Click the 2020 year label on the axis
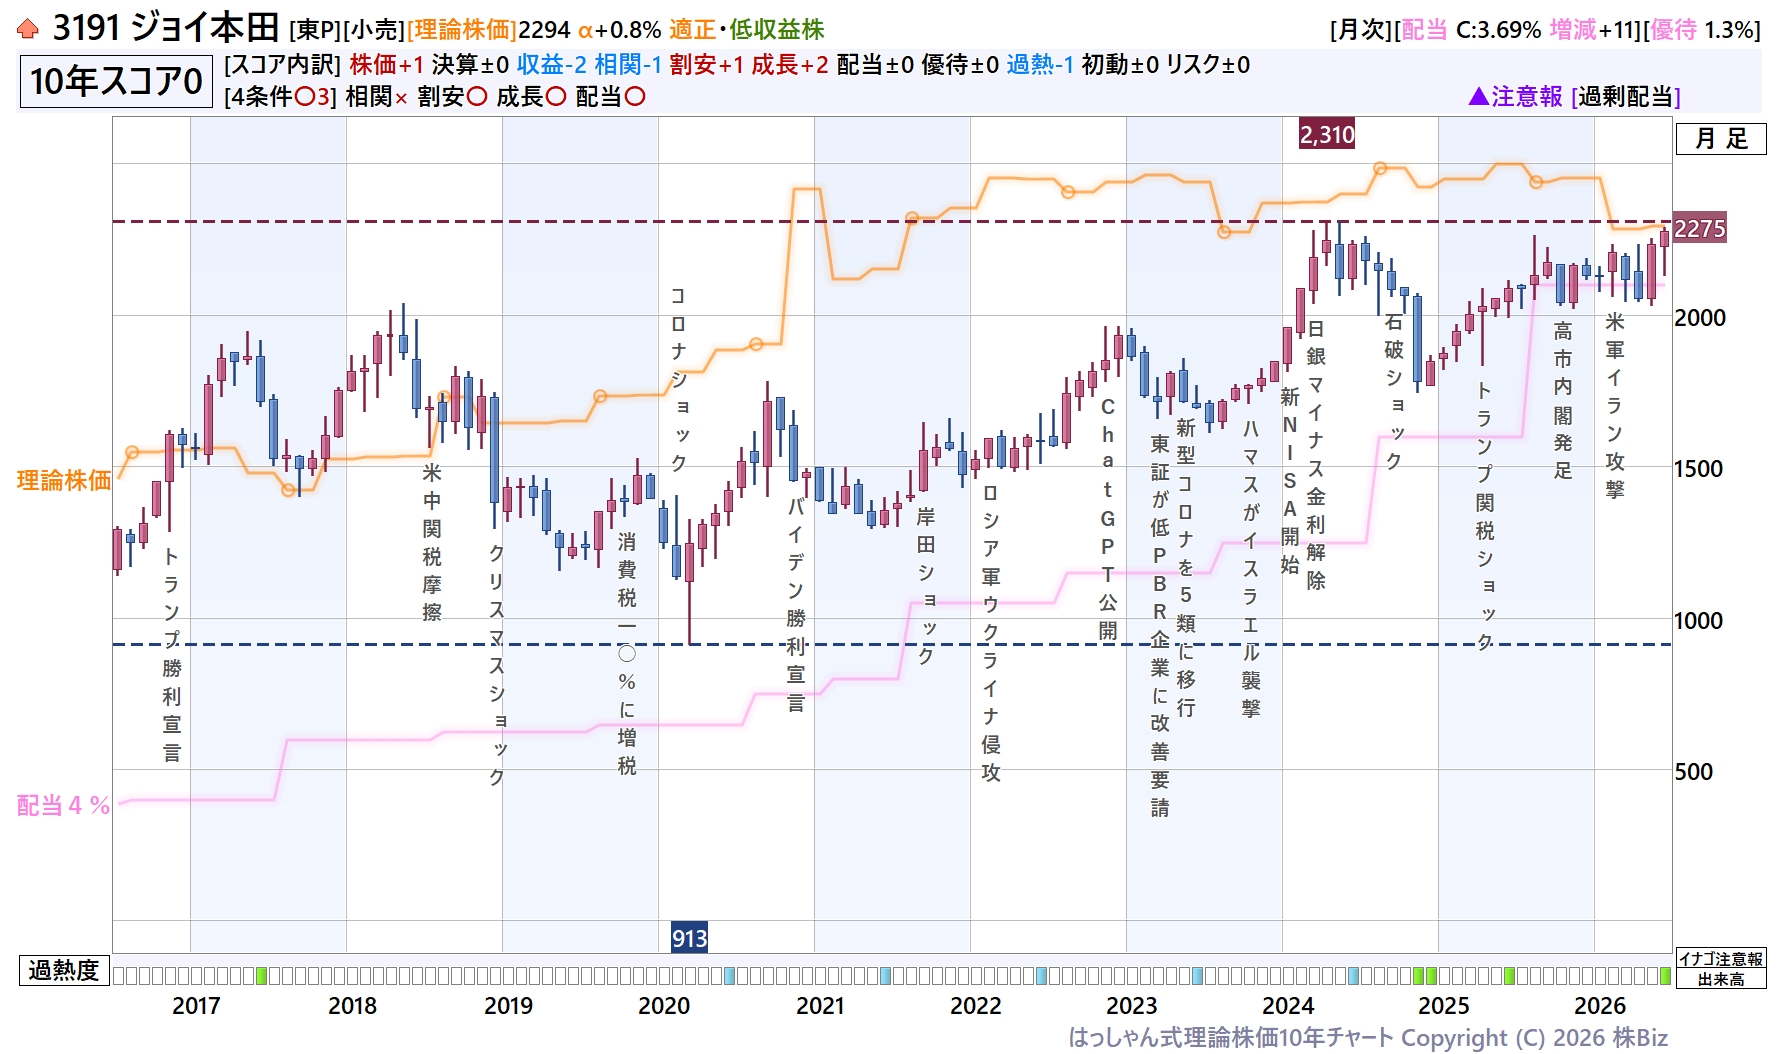The image size is (1780, 1054). 664,1006
